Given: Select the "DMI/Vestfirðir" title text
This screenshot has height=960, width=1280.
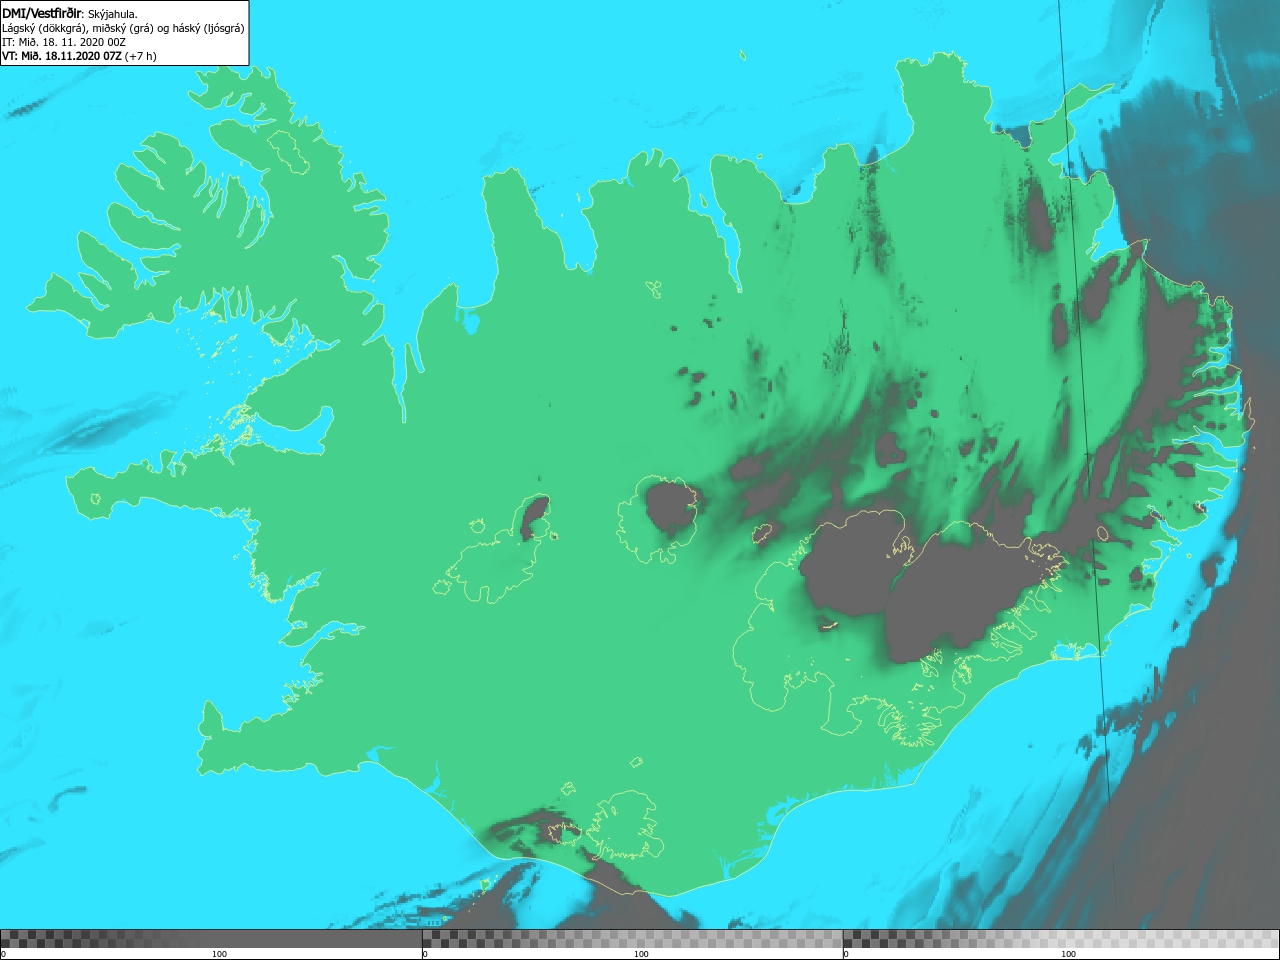Looking at the screenshot, I should point(42,13).
